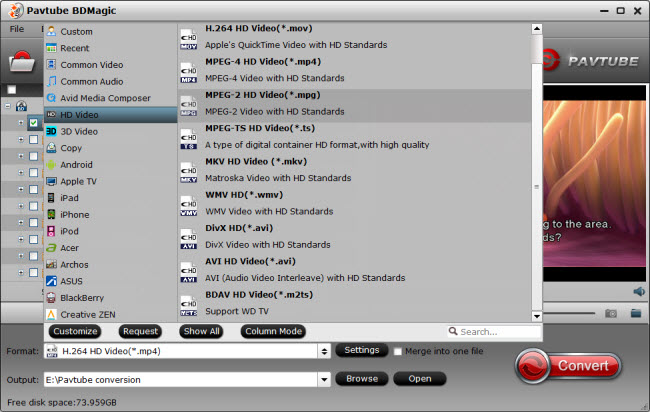This screenshot has height=412, width=650.
Task: Expand the title node beside ASUS row
Action: tap(21, 272)
